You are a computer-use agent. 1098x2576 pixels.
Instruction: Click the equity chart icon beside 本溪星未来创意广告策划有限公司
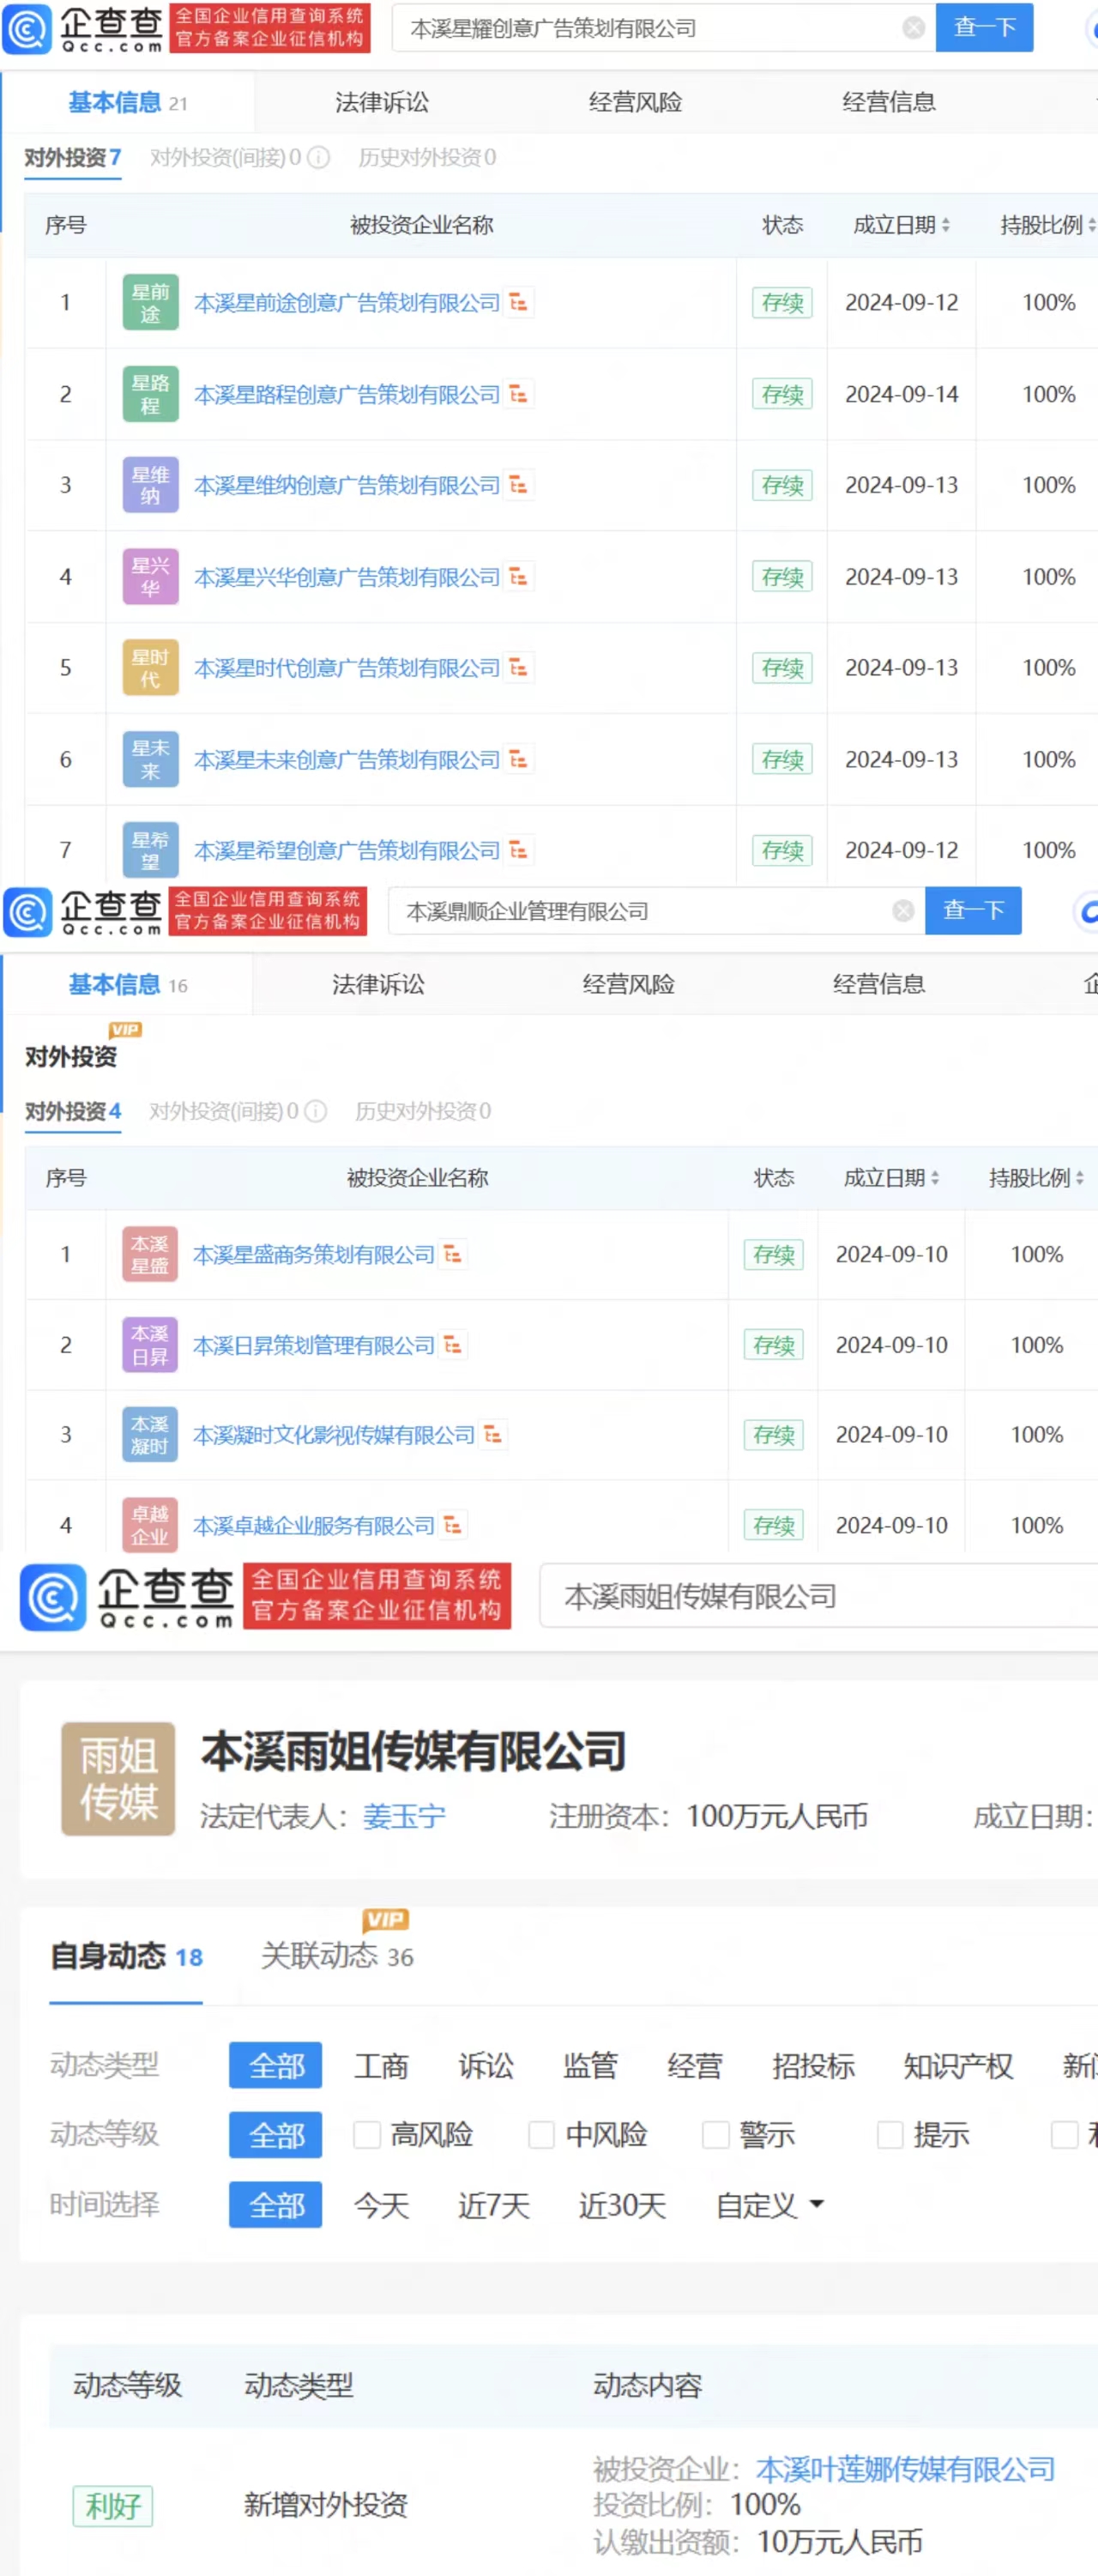point(518,760)
